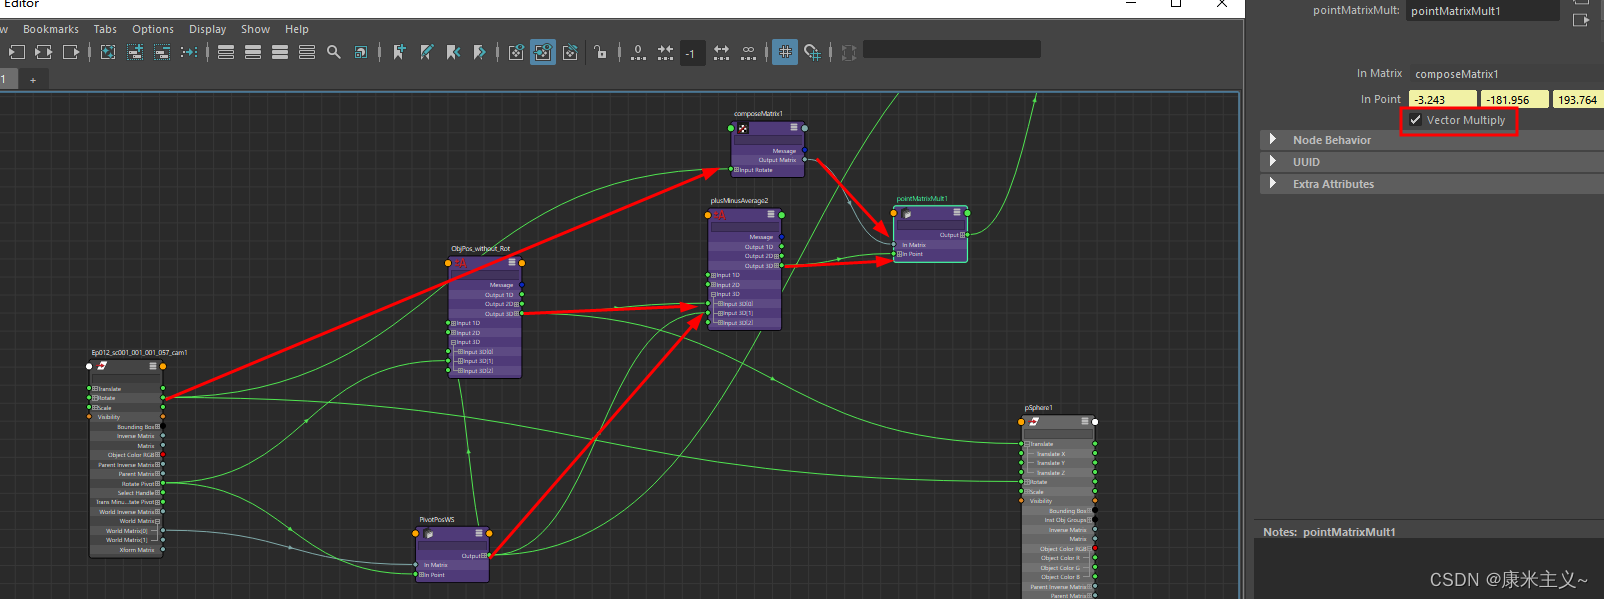Toggle view mode on ObjPos_without_Rot node
This screenshot has width=1604, height=599.
[x=511, y=262]
